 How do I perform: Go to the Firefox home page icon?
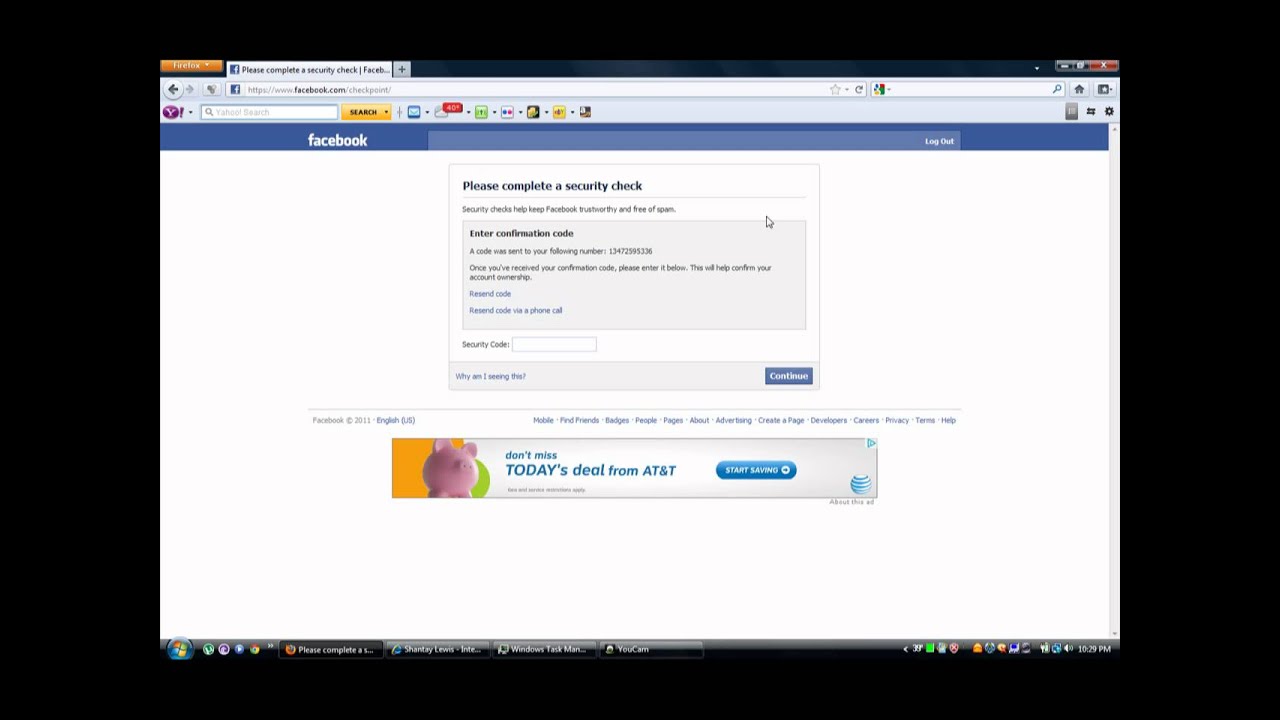point(1079,90)
